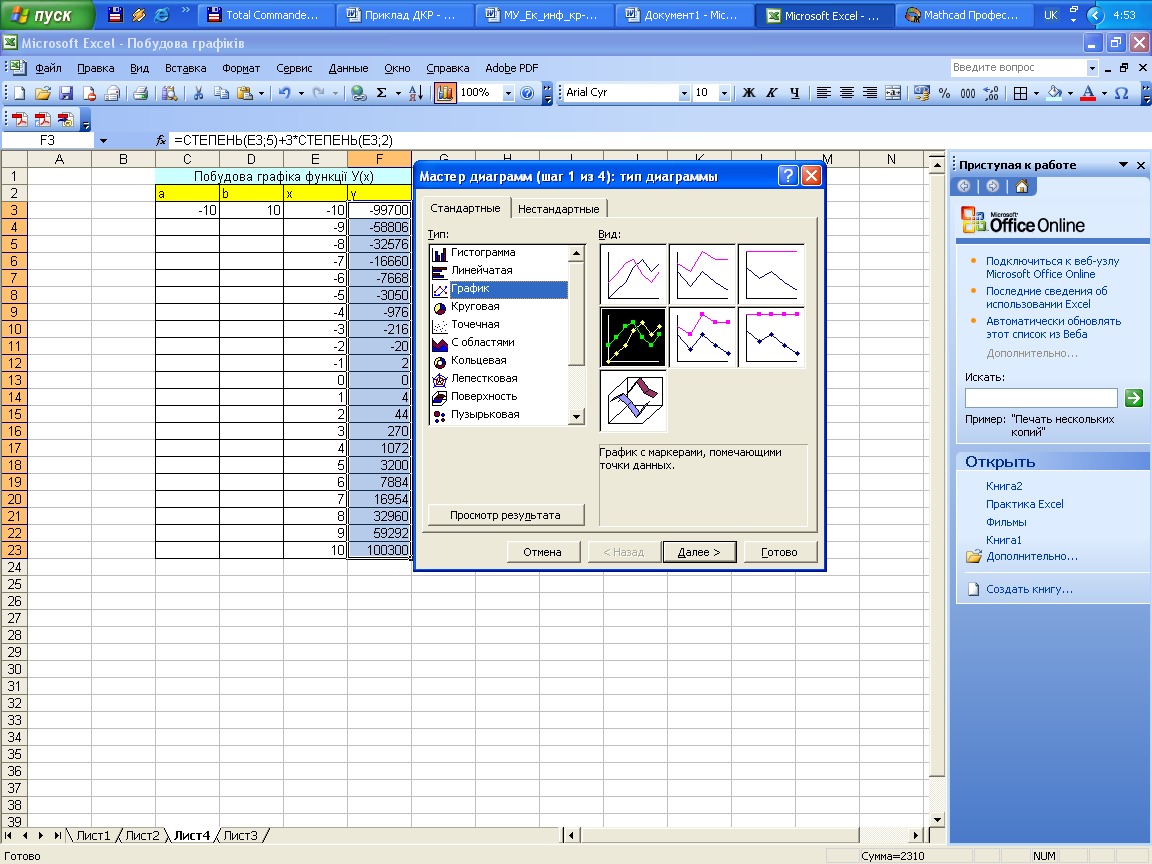Click the Open folder icon in the toolbar
The width and height of the screenshot is (1152, 864).
[x=43, y=93]
